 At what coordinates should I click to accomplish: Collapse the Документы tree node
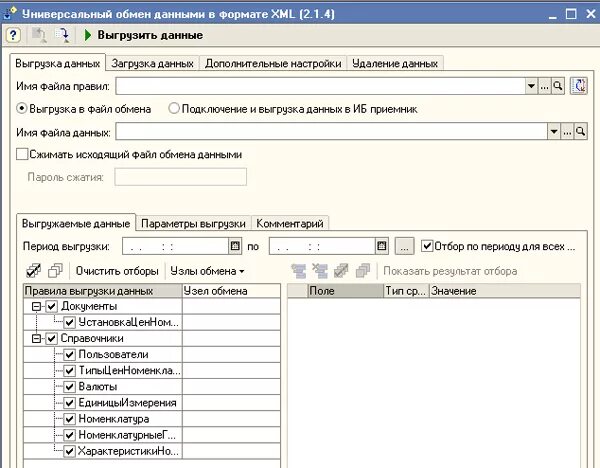pyautogui.click(x=36, y=306)
